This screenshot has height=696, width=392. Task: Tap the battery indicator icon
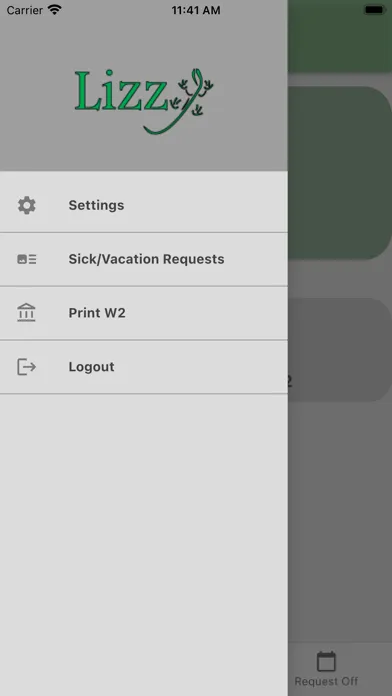(x=374, y=10)
